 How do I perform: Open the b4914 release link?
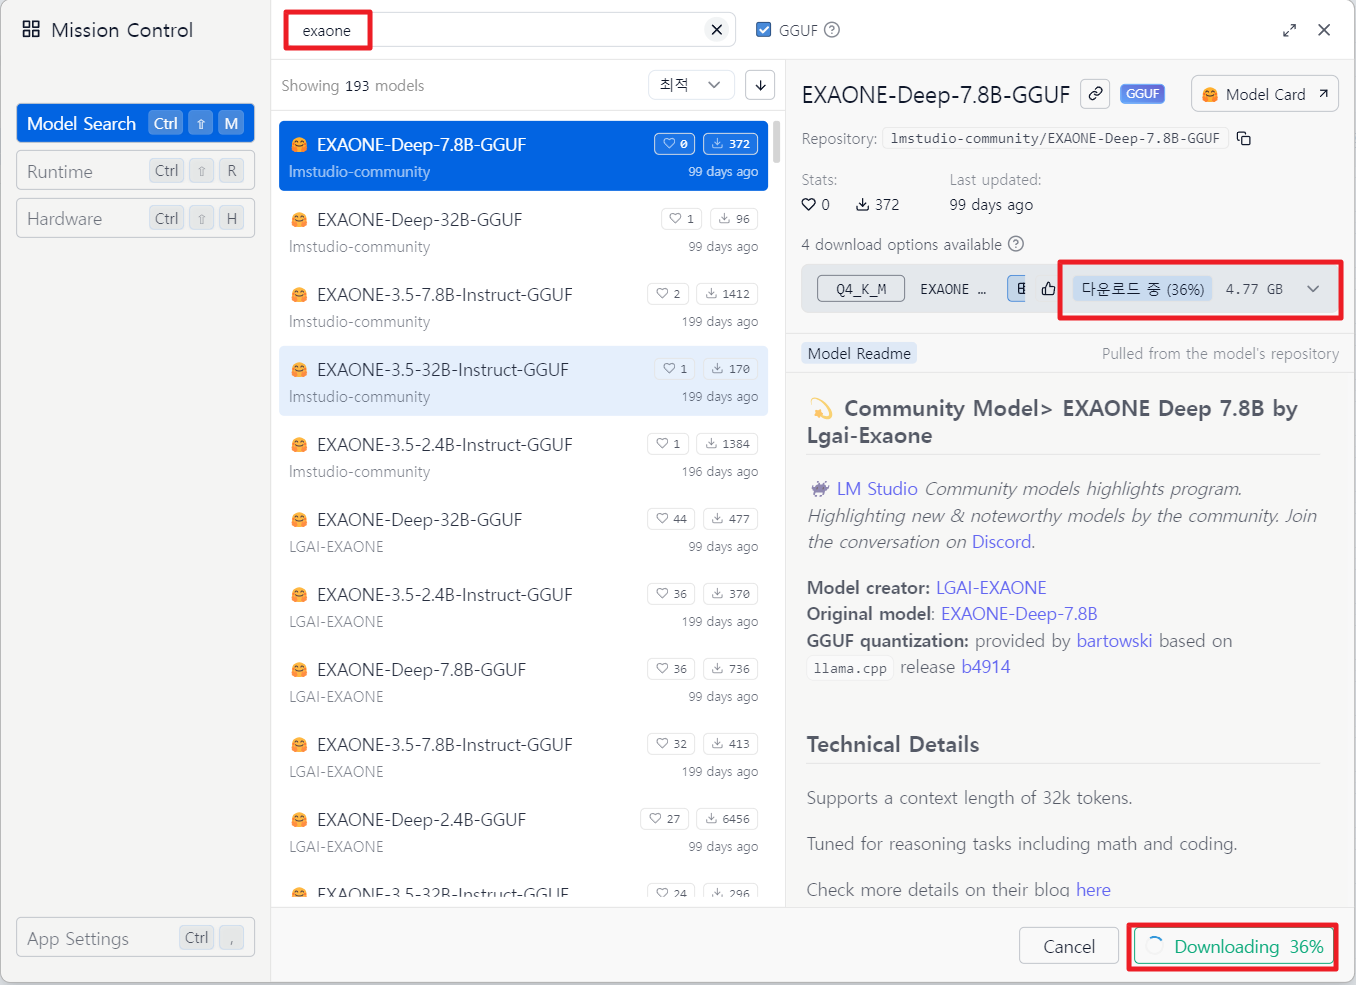(985, 666)
